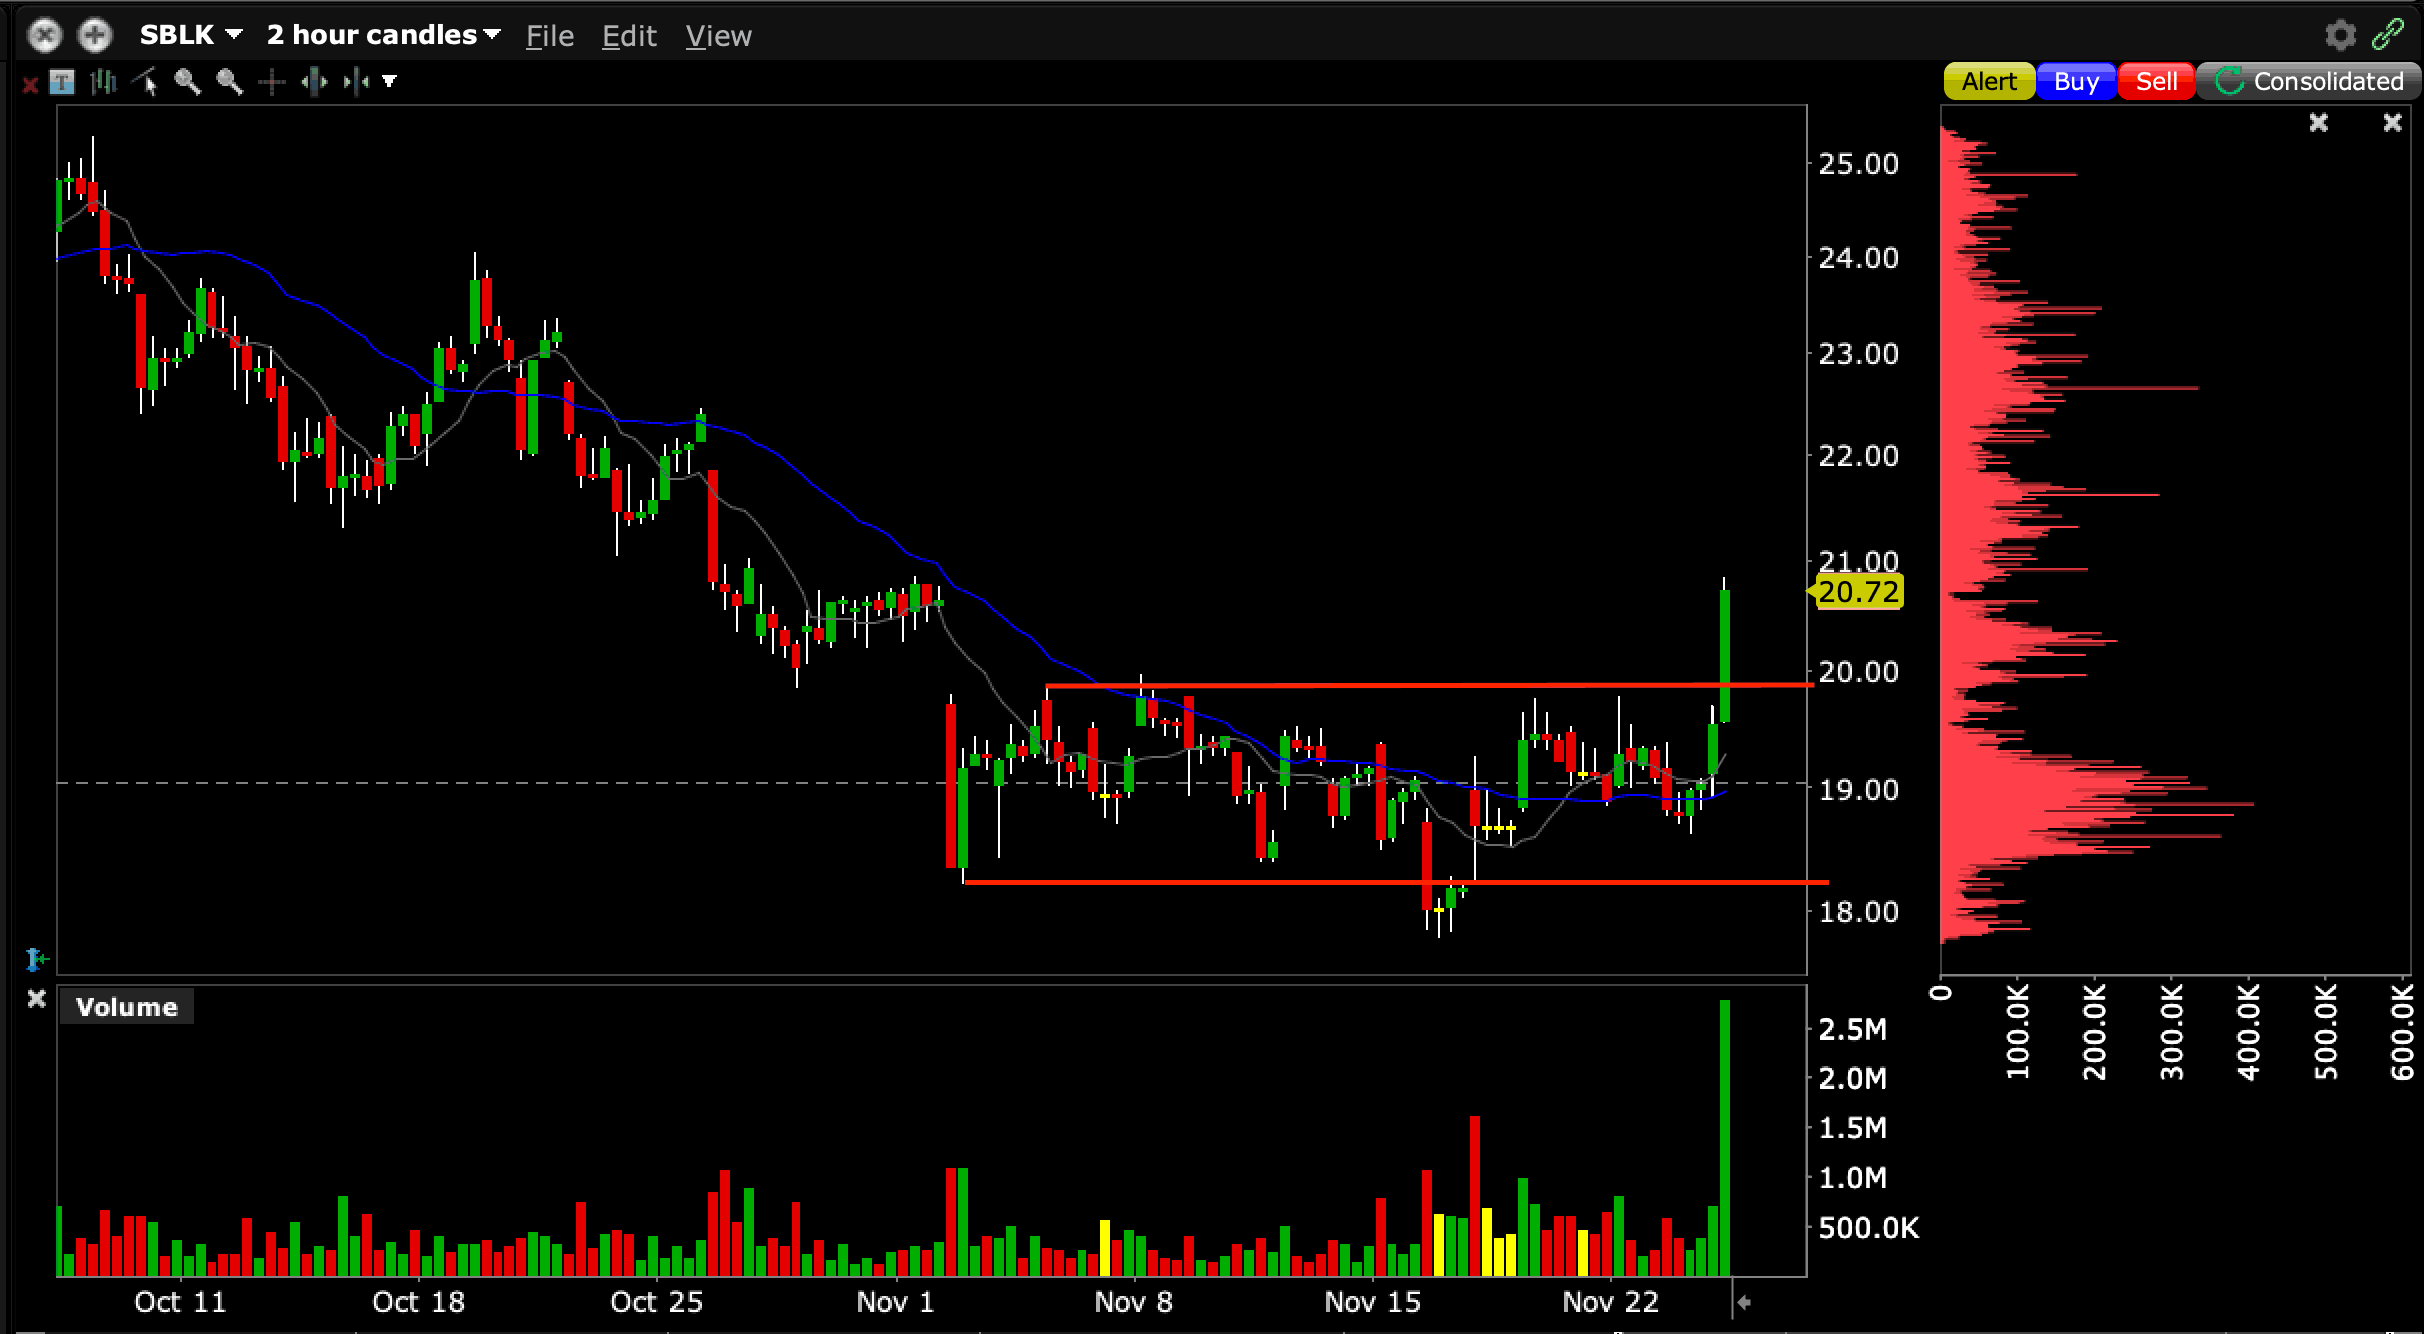
Task: Expand the 2 hour candles dropdown
Action: click(383, 35)
